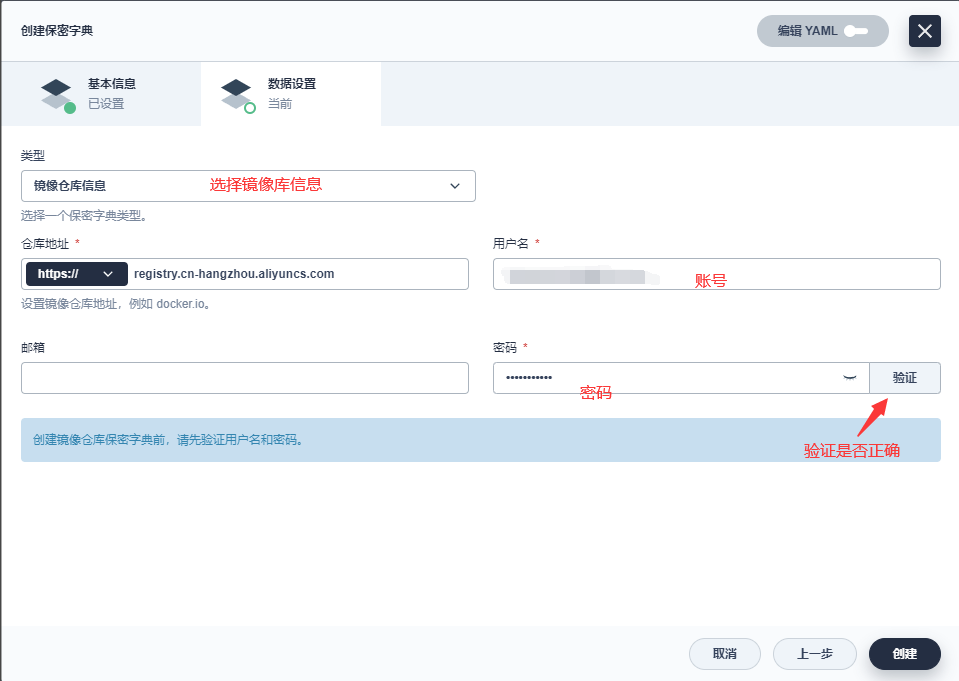This screenshot has height=681, width=959.
Task: Expand the https:// protocol dropdown
Action: coord(76,274)
